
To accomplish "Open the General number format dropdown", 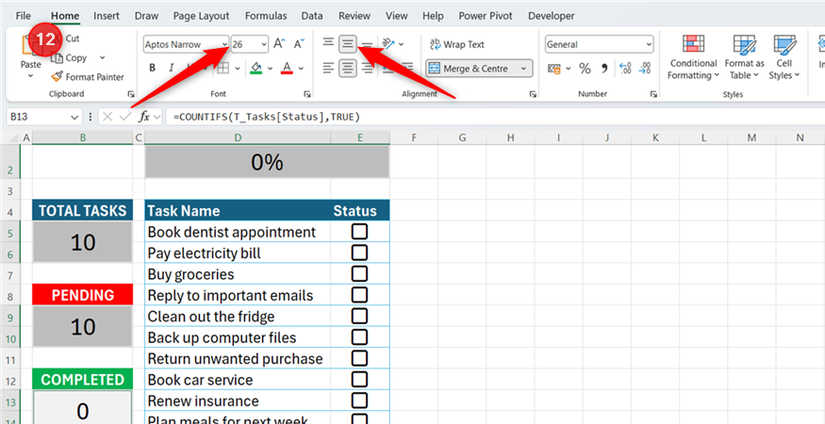I will coord(648,45).
